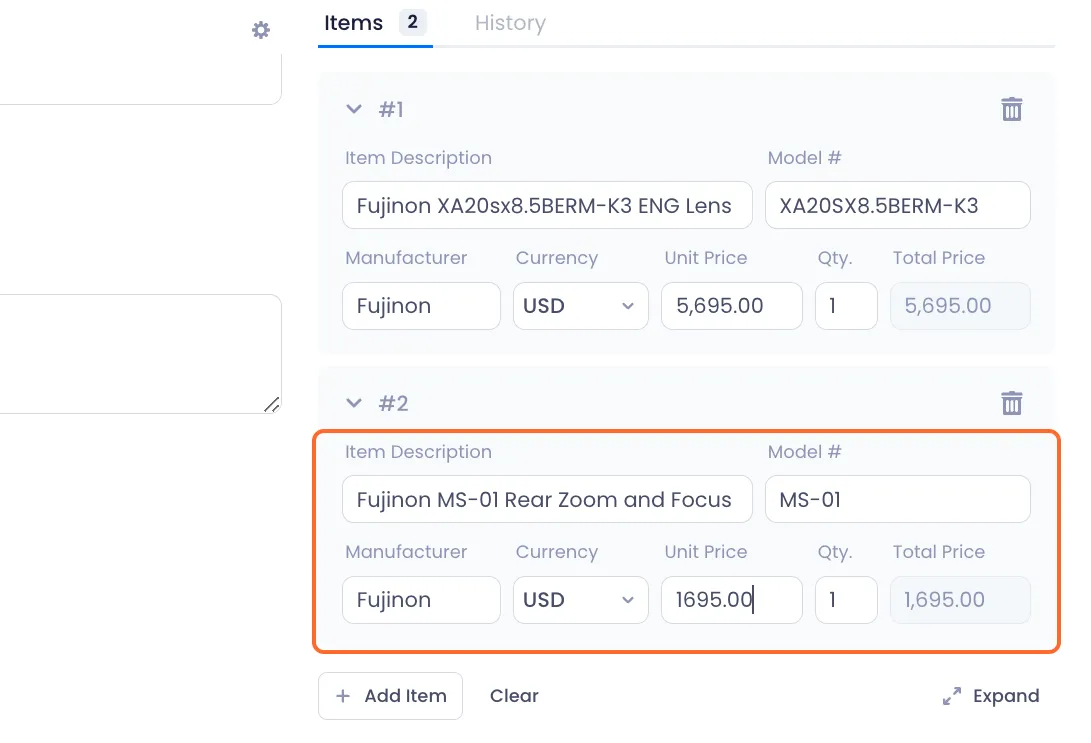Image resolution: width=1091 pixels, height=743 pixels.
Task: Collapse item #1 with chevron
Action: [354, 109]
